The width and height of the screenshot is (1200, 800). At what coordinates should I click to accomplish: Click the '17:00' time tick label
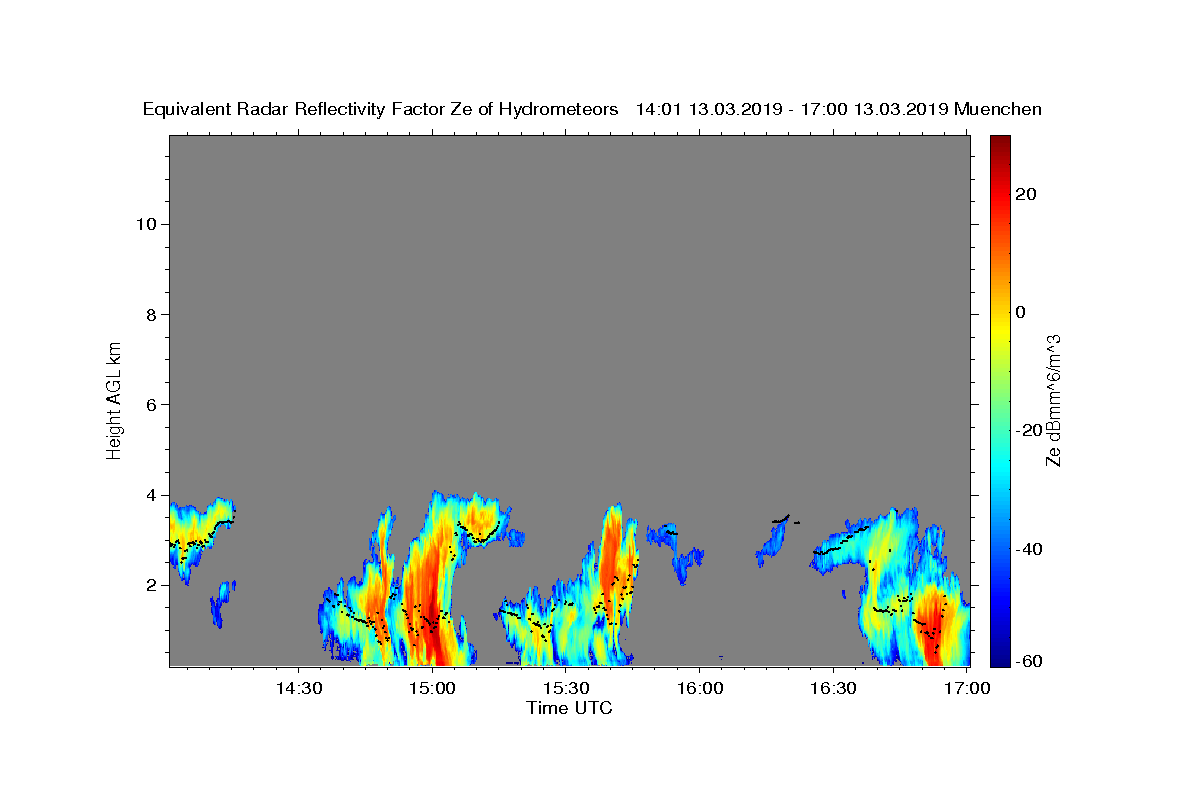pyautogui.click(x=966, y=689)
